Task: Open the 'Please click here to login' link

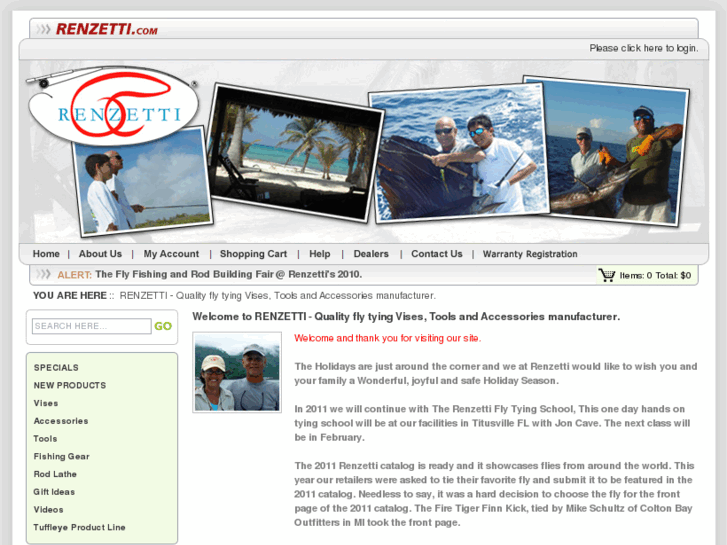Action: pos(644,48)
